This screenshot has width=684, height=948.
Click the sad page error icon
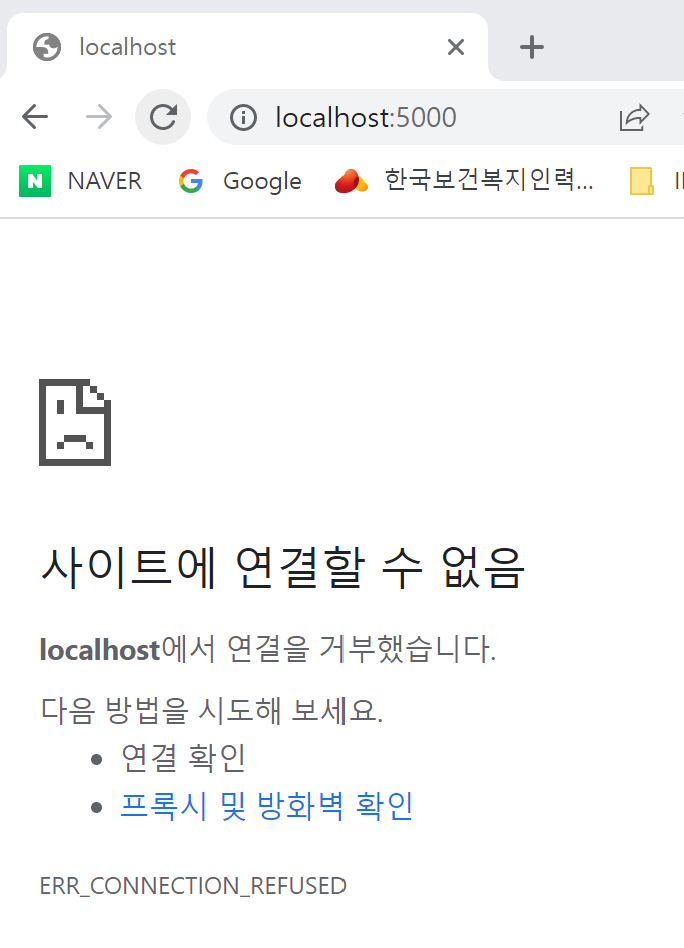(x=75, y=422)
